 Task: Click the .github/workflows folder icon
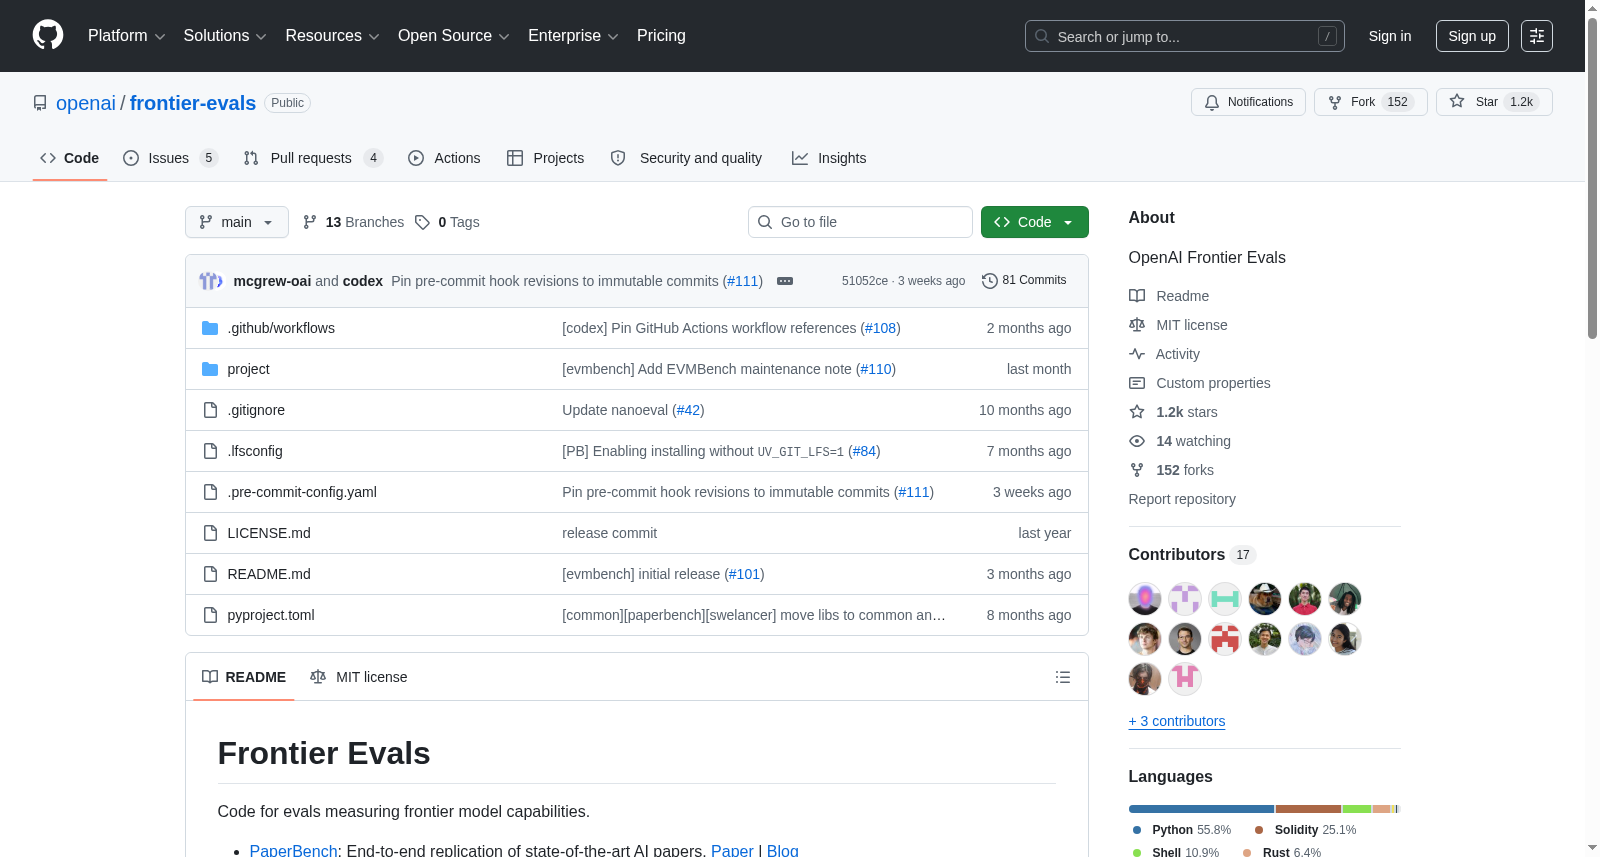click(210, 328)
